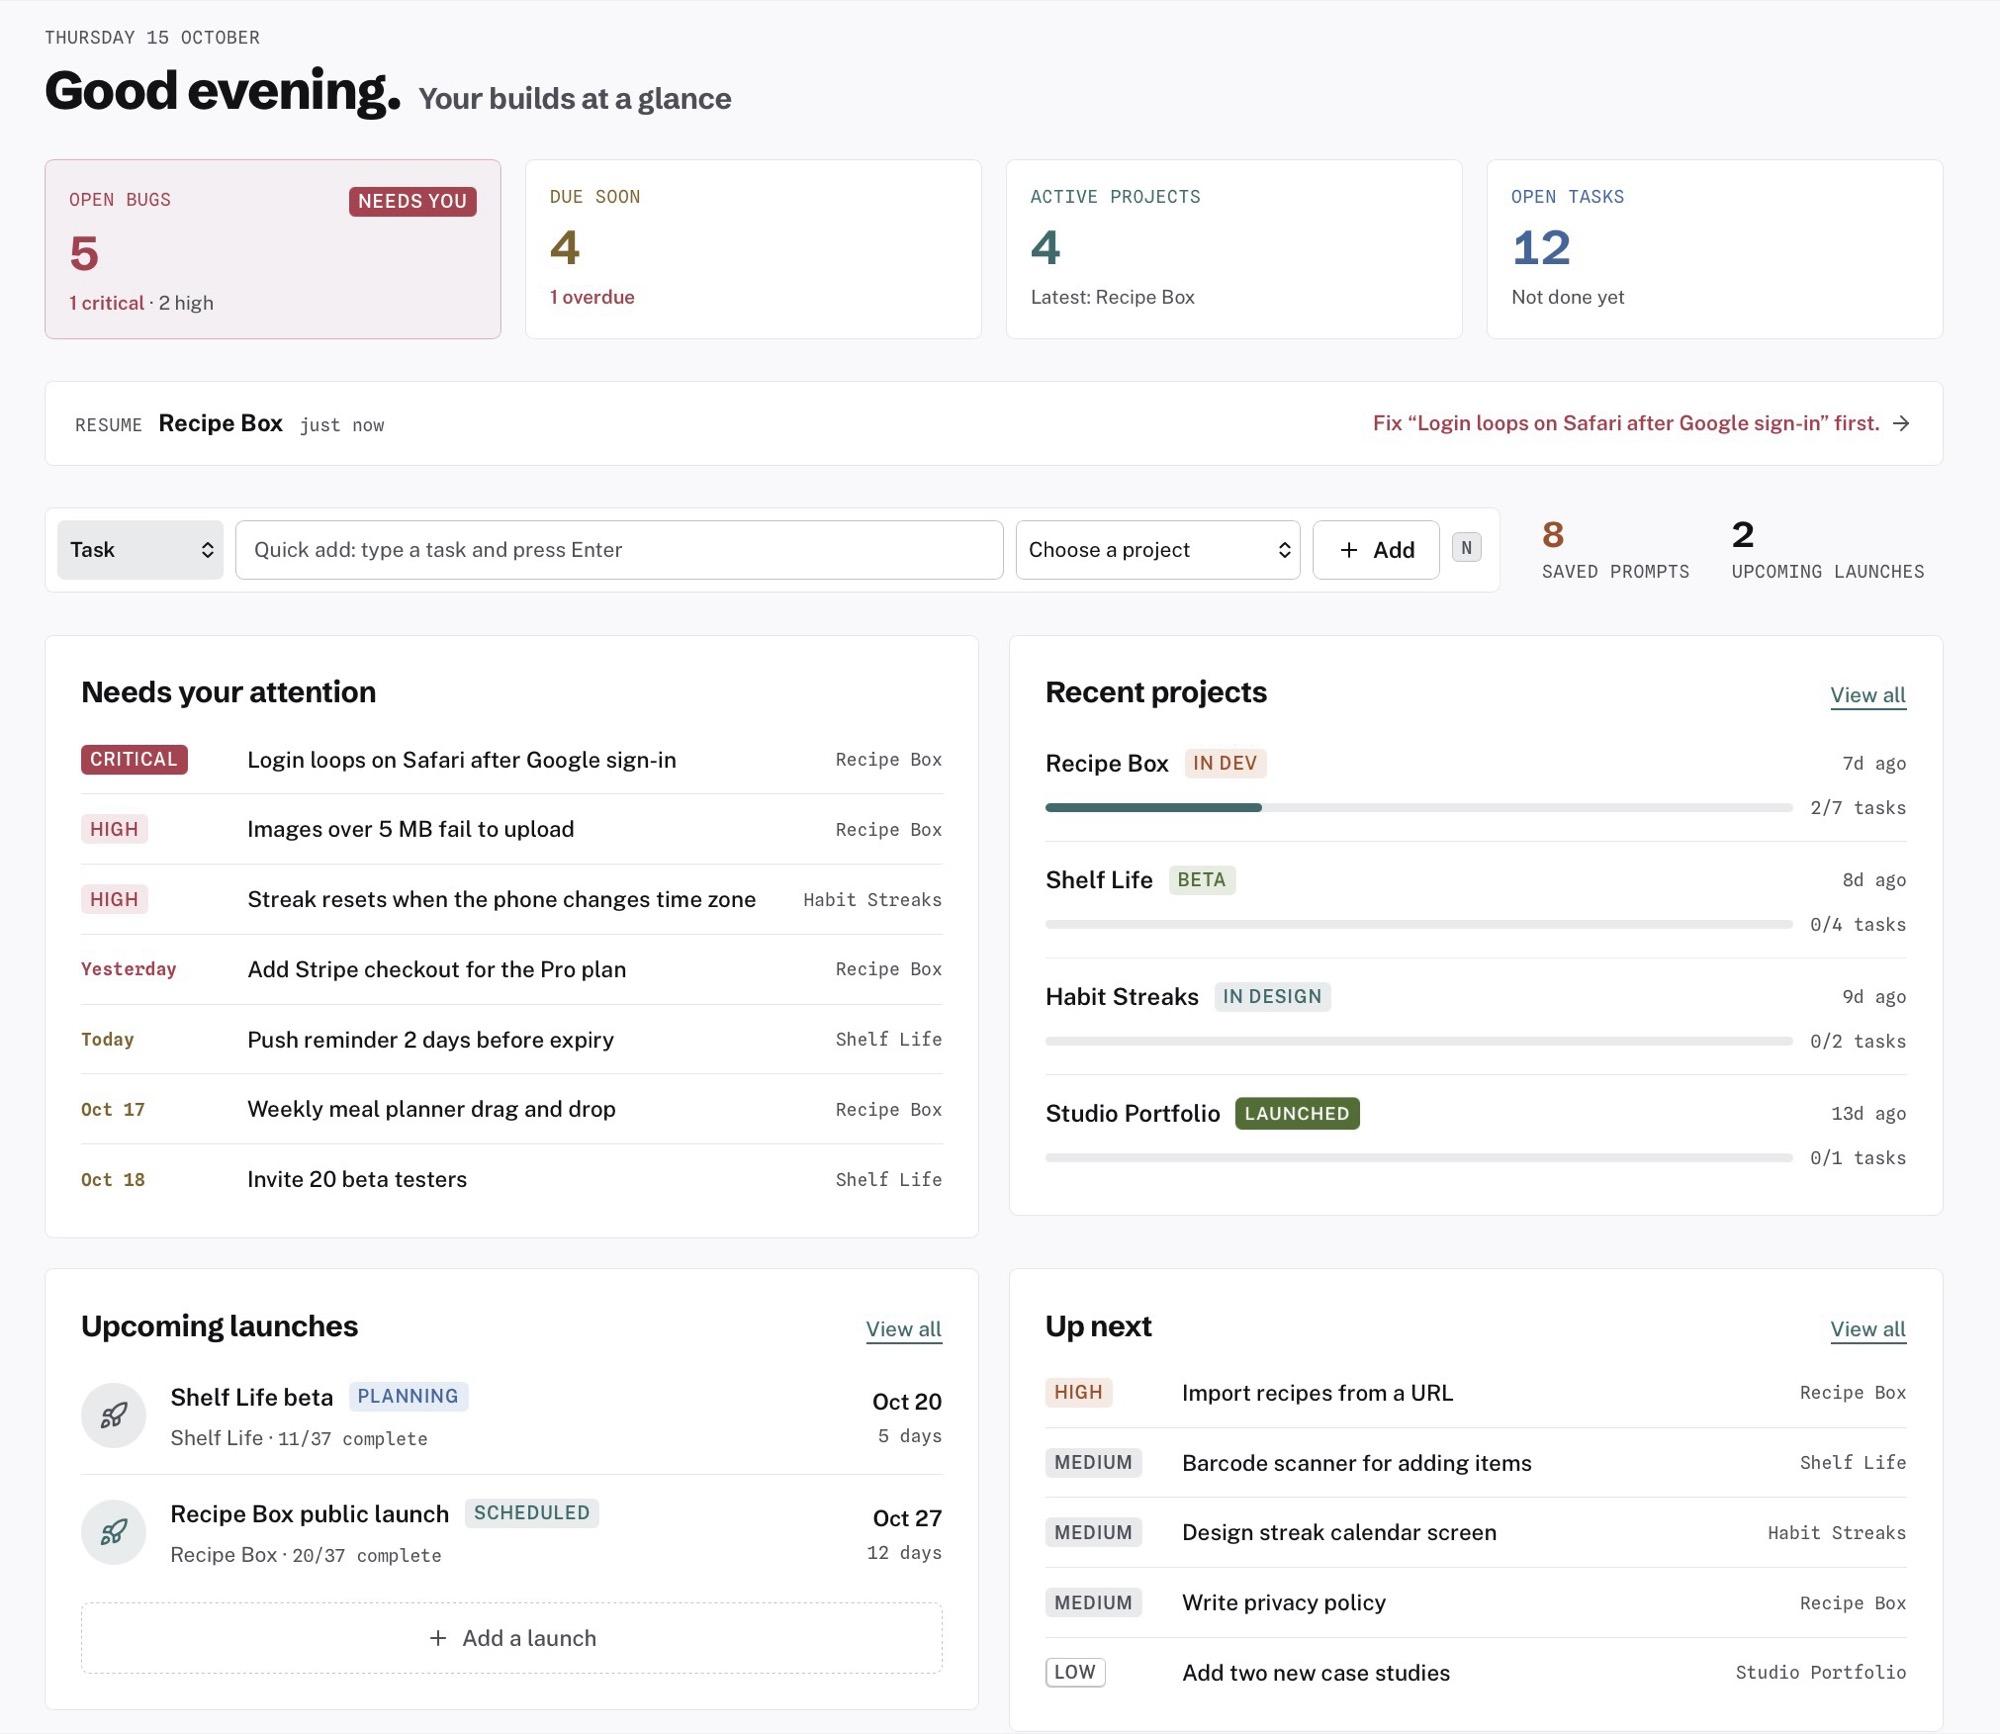The height and width of the screenshot is (1734, 2000).
Task: Click the SCHEDULED status badge
Action: point(532,1513)
